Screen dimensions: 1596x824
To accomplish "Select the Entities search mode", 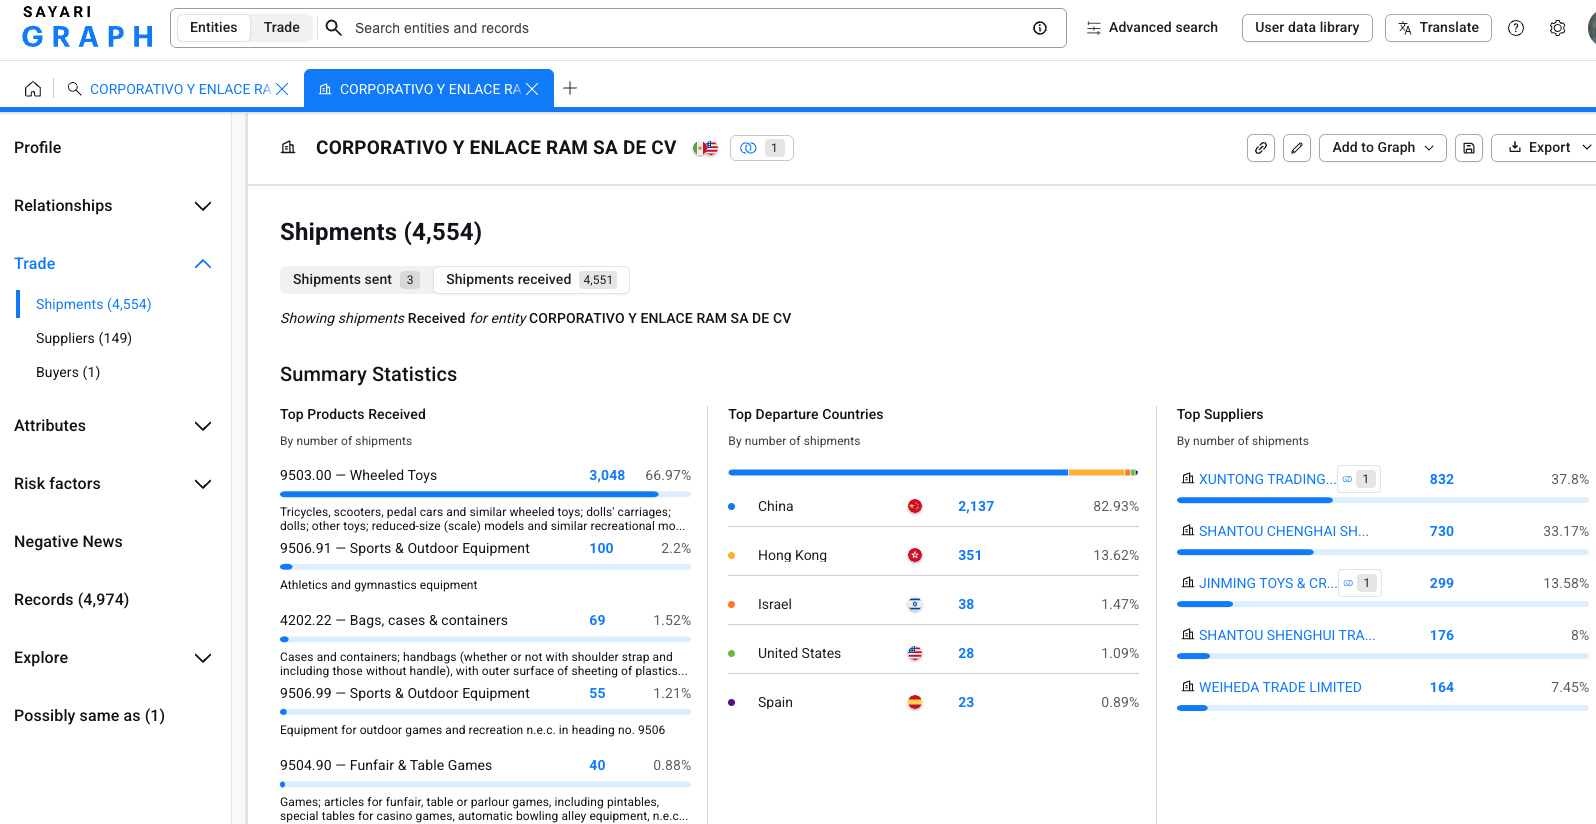I will (214, 28).
